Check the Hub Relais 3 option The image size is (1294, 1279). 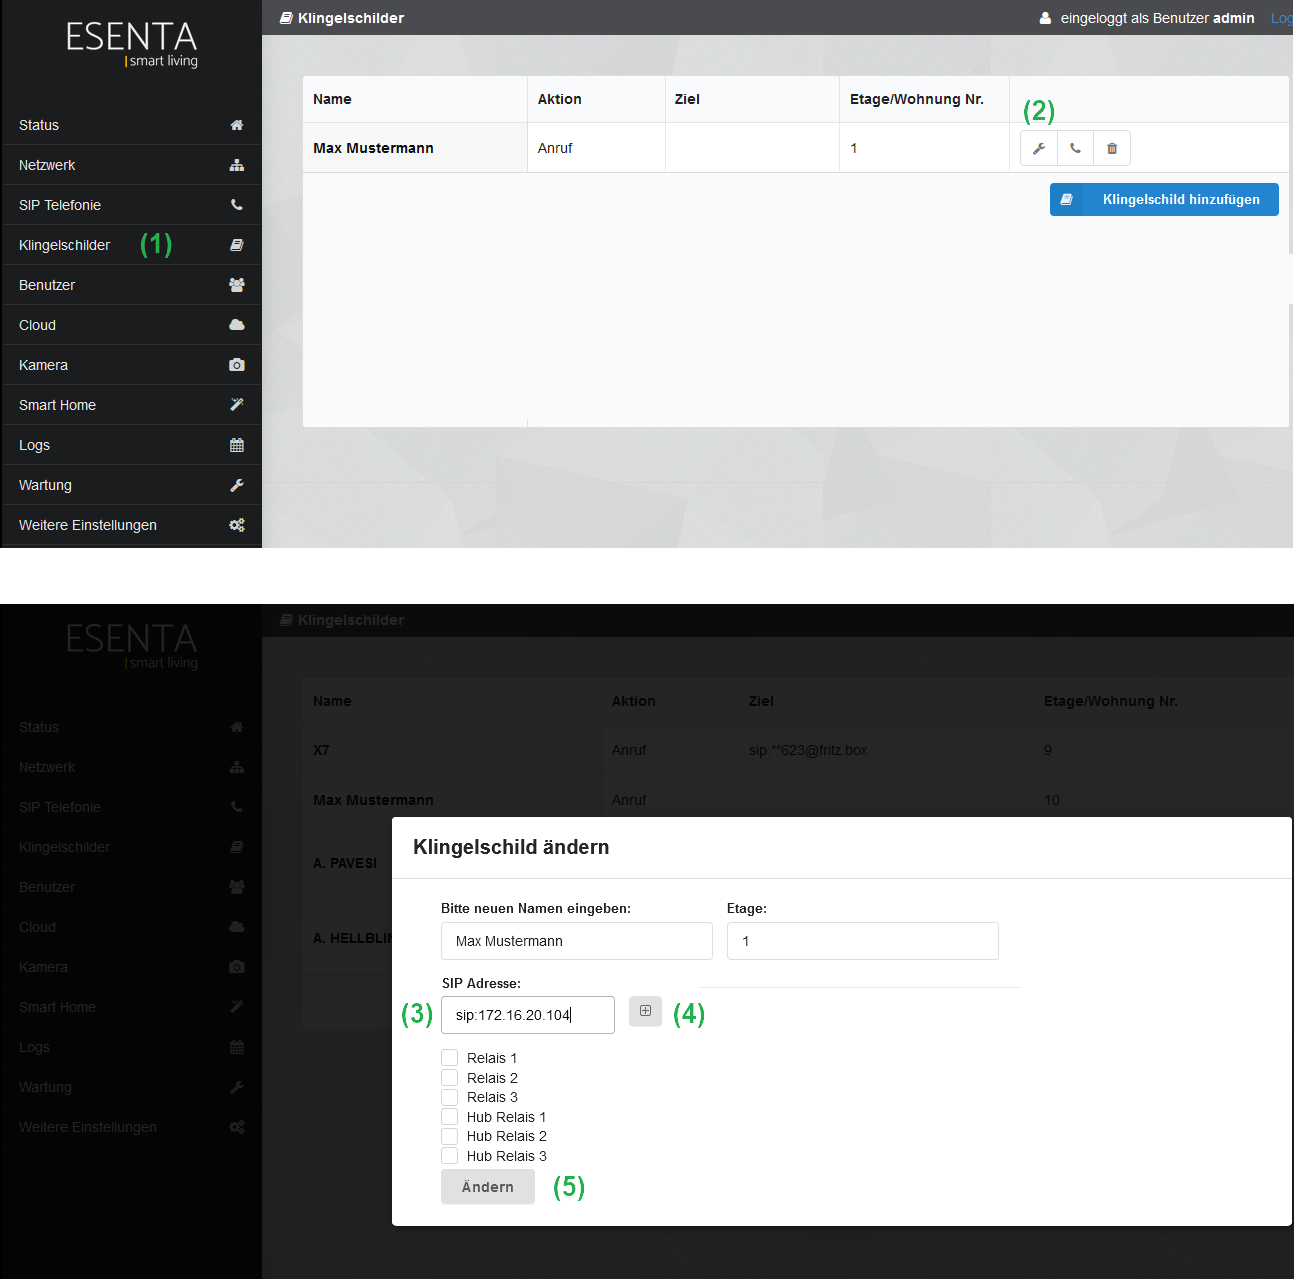tap(450, 1156)
